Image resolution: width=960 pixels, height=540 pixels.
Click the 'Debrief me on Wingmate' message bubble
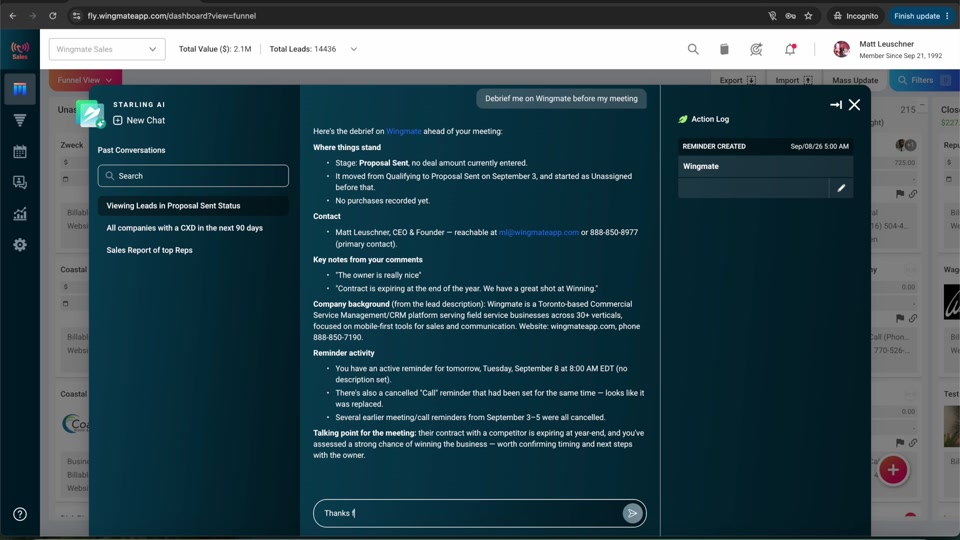(561, 99)
